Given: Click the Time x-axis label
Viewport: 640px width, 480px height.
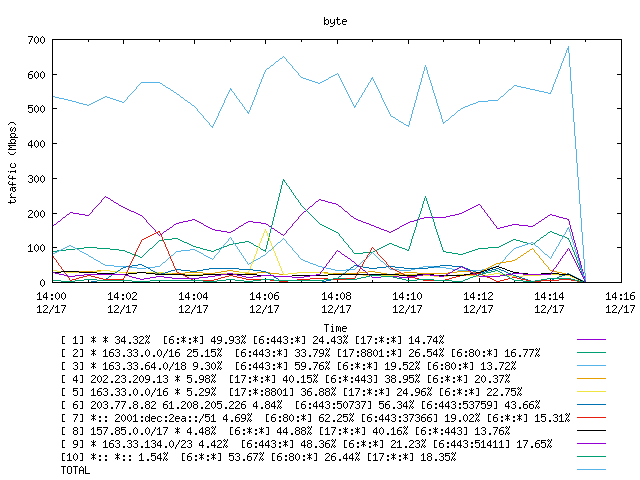Looking at the screenshot, I should point(335,328).
